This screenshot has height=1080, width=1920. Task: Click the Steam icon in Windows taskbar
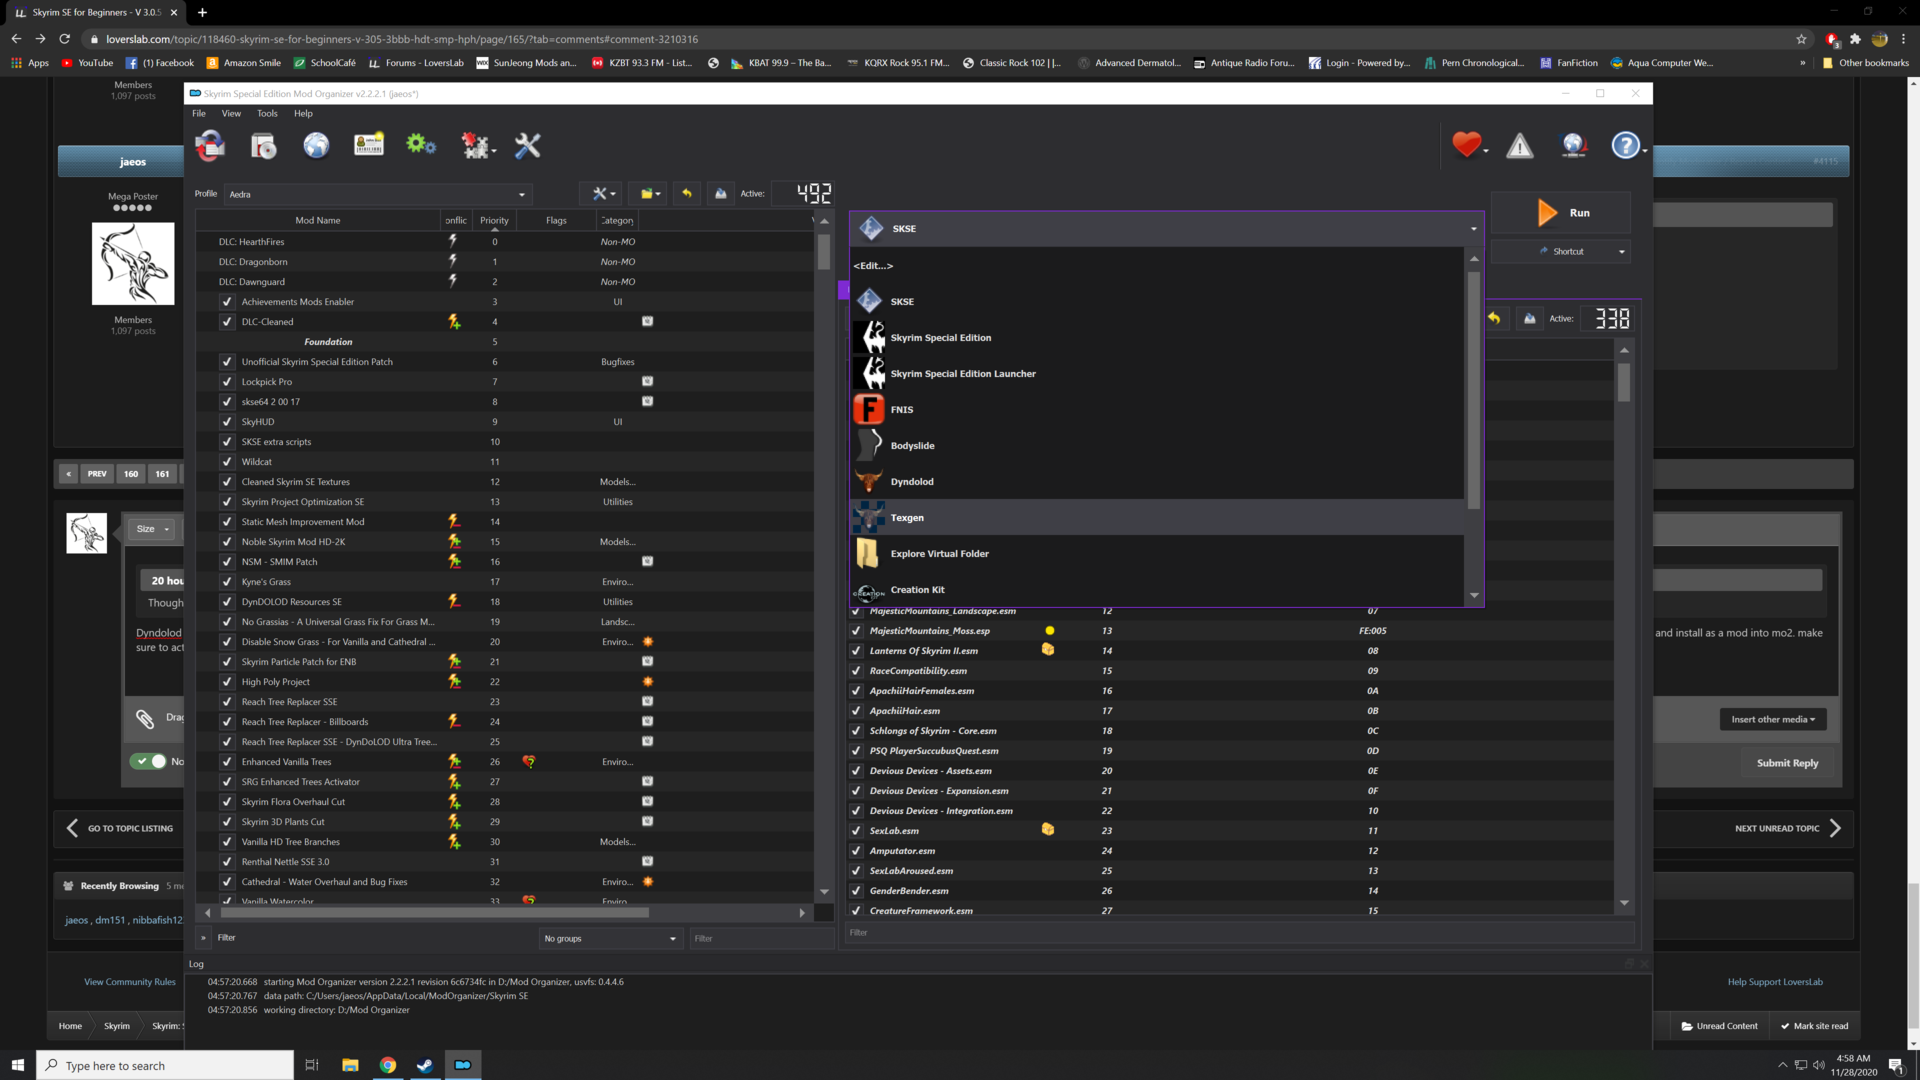pyautogui.click(x=425, y=1065)
